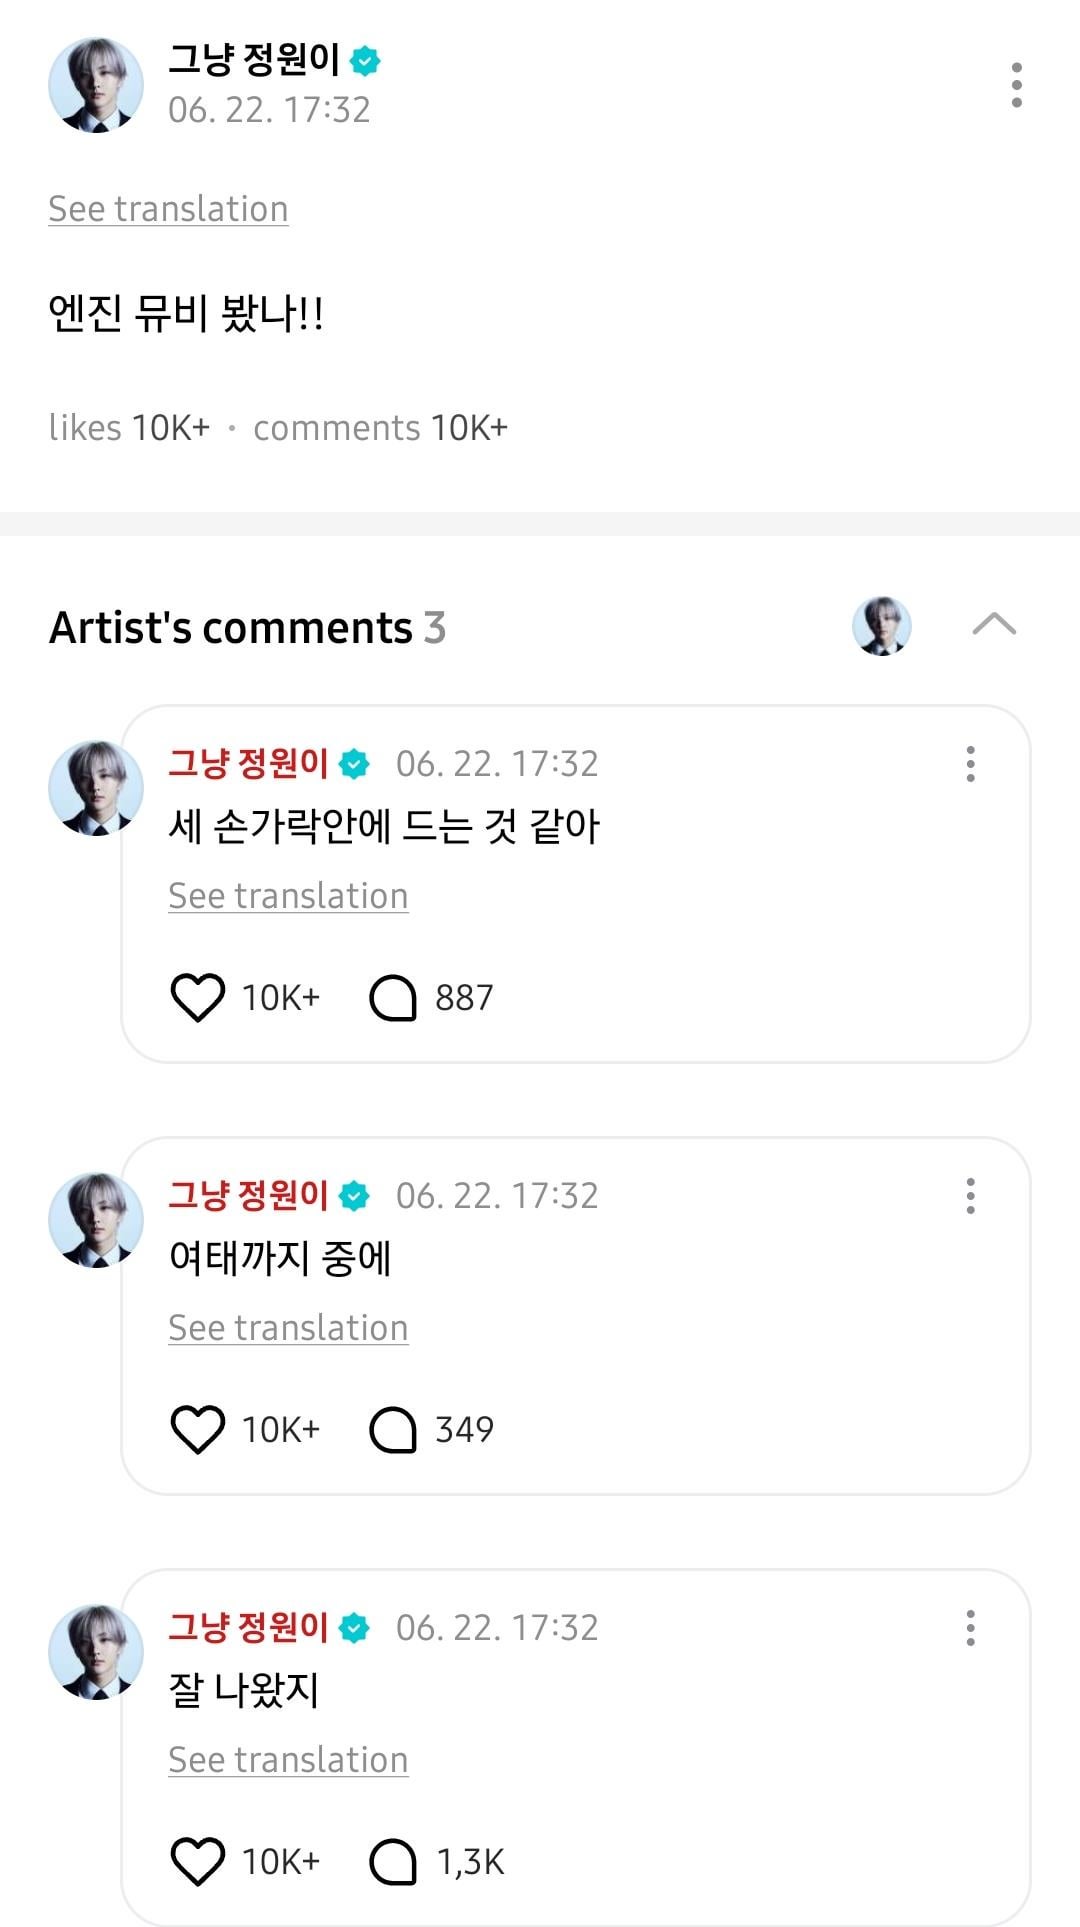This screenshot has width=1080, height=1927.
Task: Open options menu for '여태까지 중에' comment
Action: tap(970, 1196)
